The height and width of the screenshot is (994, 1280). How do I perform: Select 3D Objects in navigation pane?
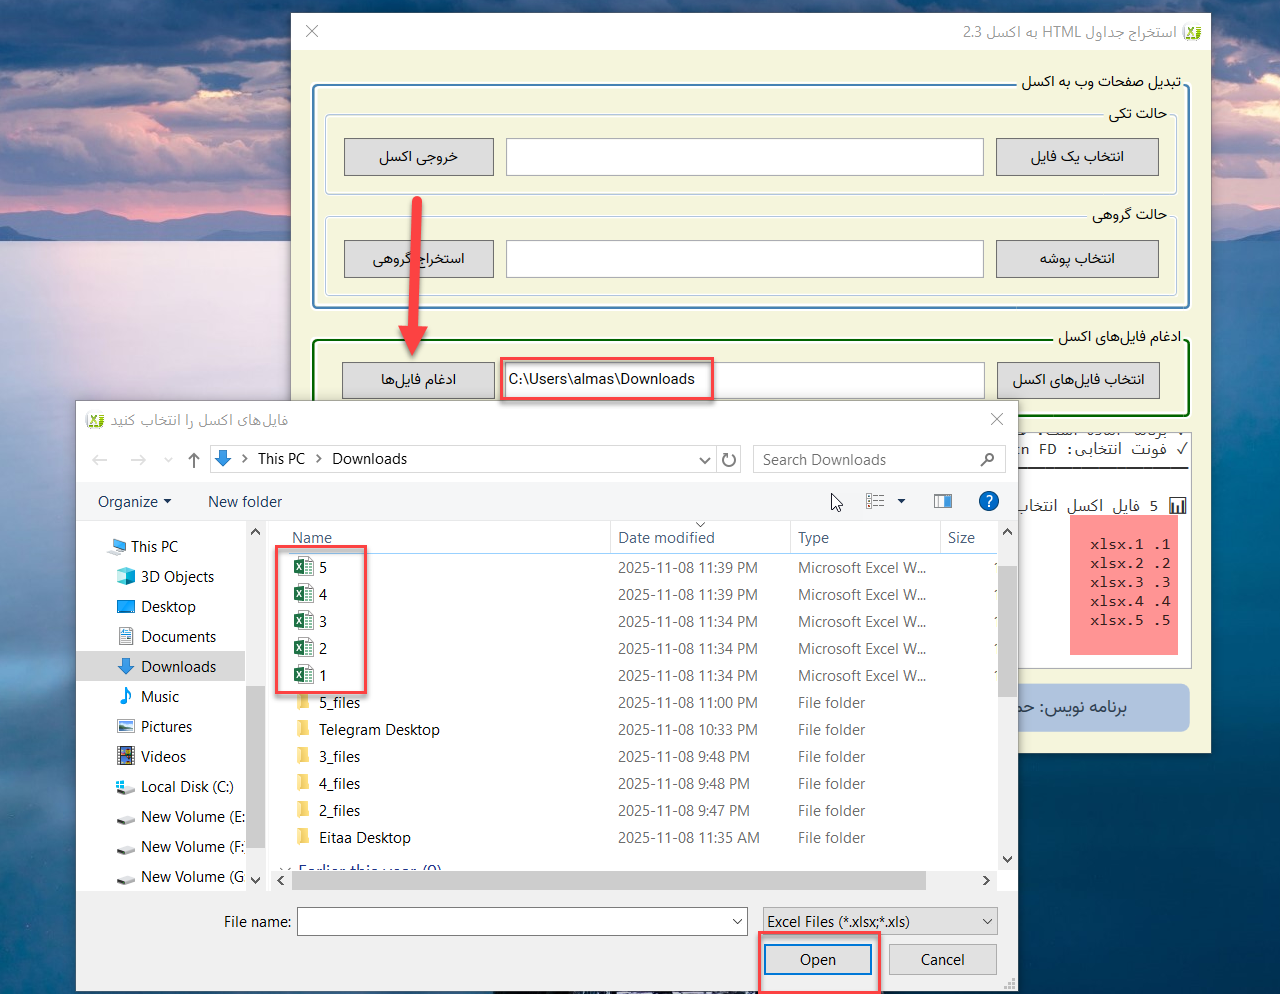point(177,577)
